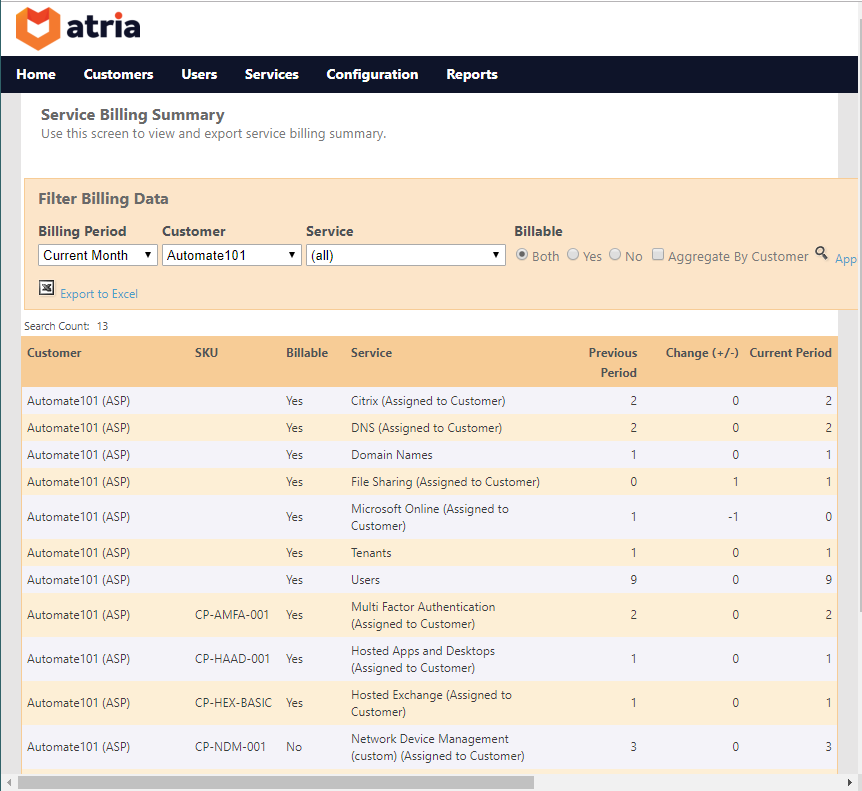The width and height of the screenshot is (862, 791).
Task: Open the Configuration menu
Action: 372,74
